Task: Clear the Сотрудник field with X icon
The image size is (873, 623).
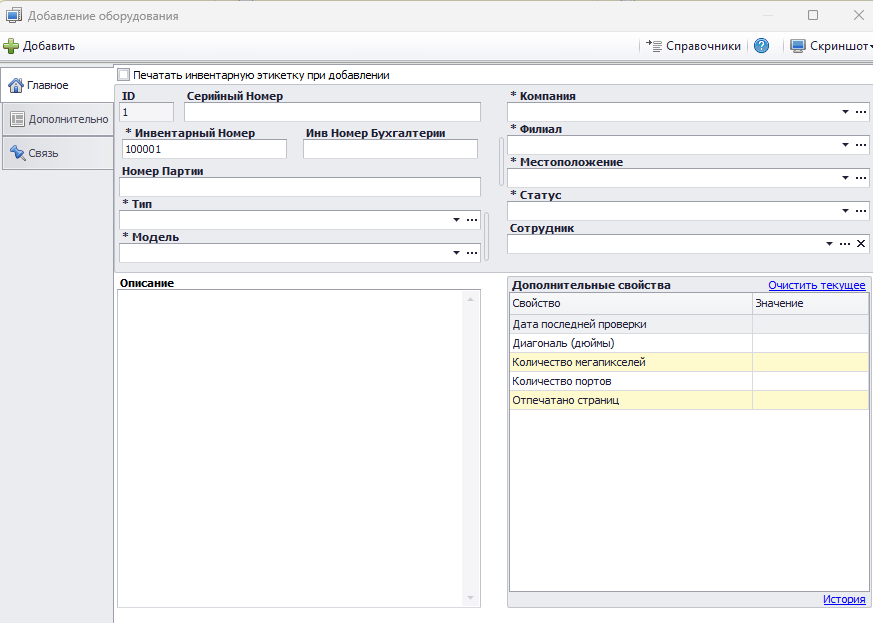Action: tap(861, 244)
